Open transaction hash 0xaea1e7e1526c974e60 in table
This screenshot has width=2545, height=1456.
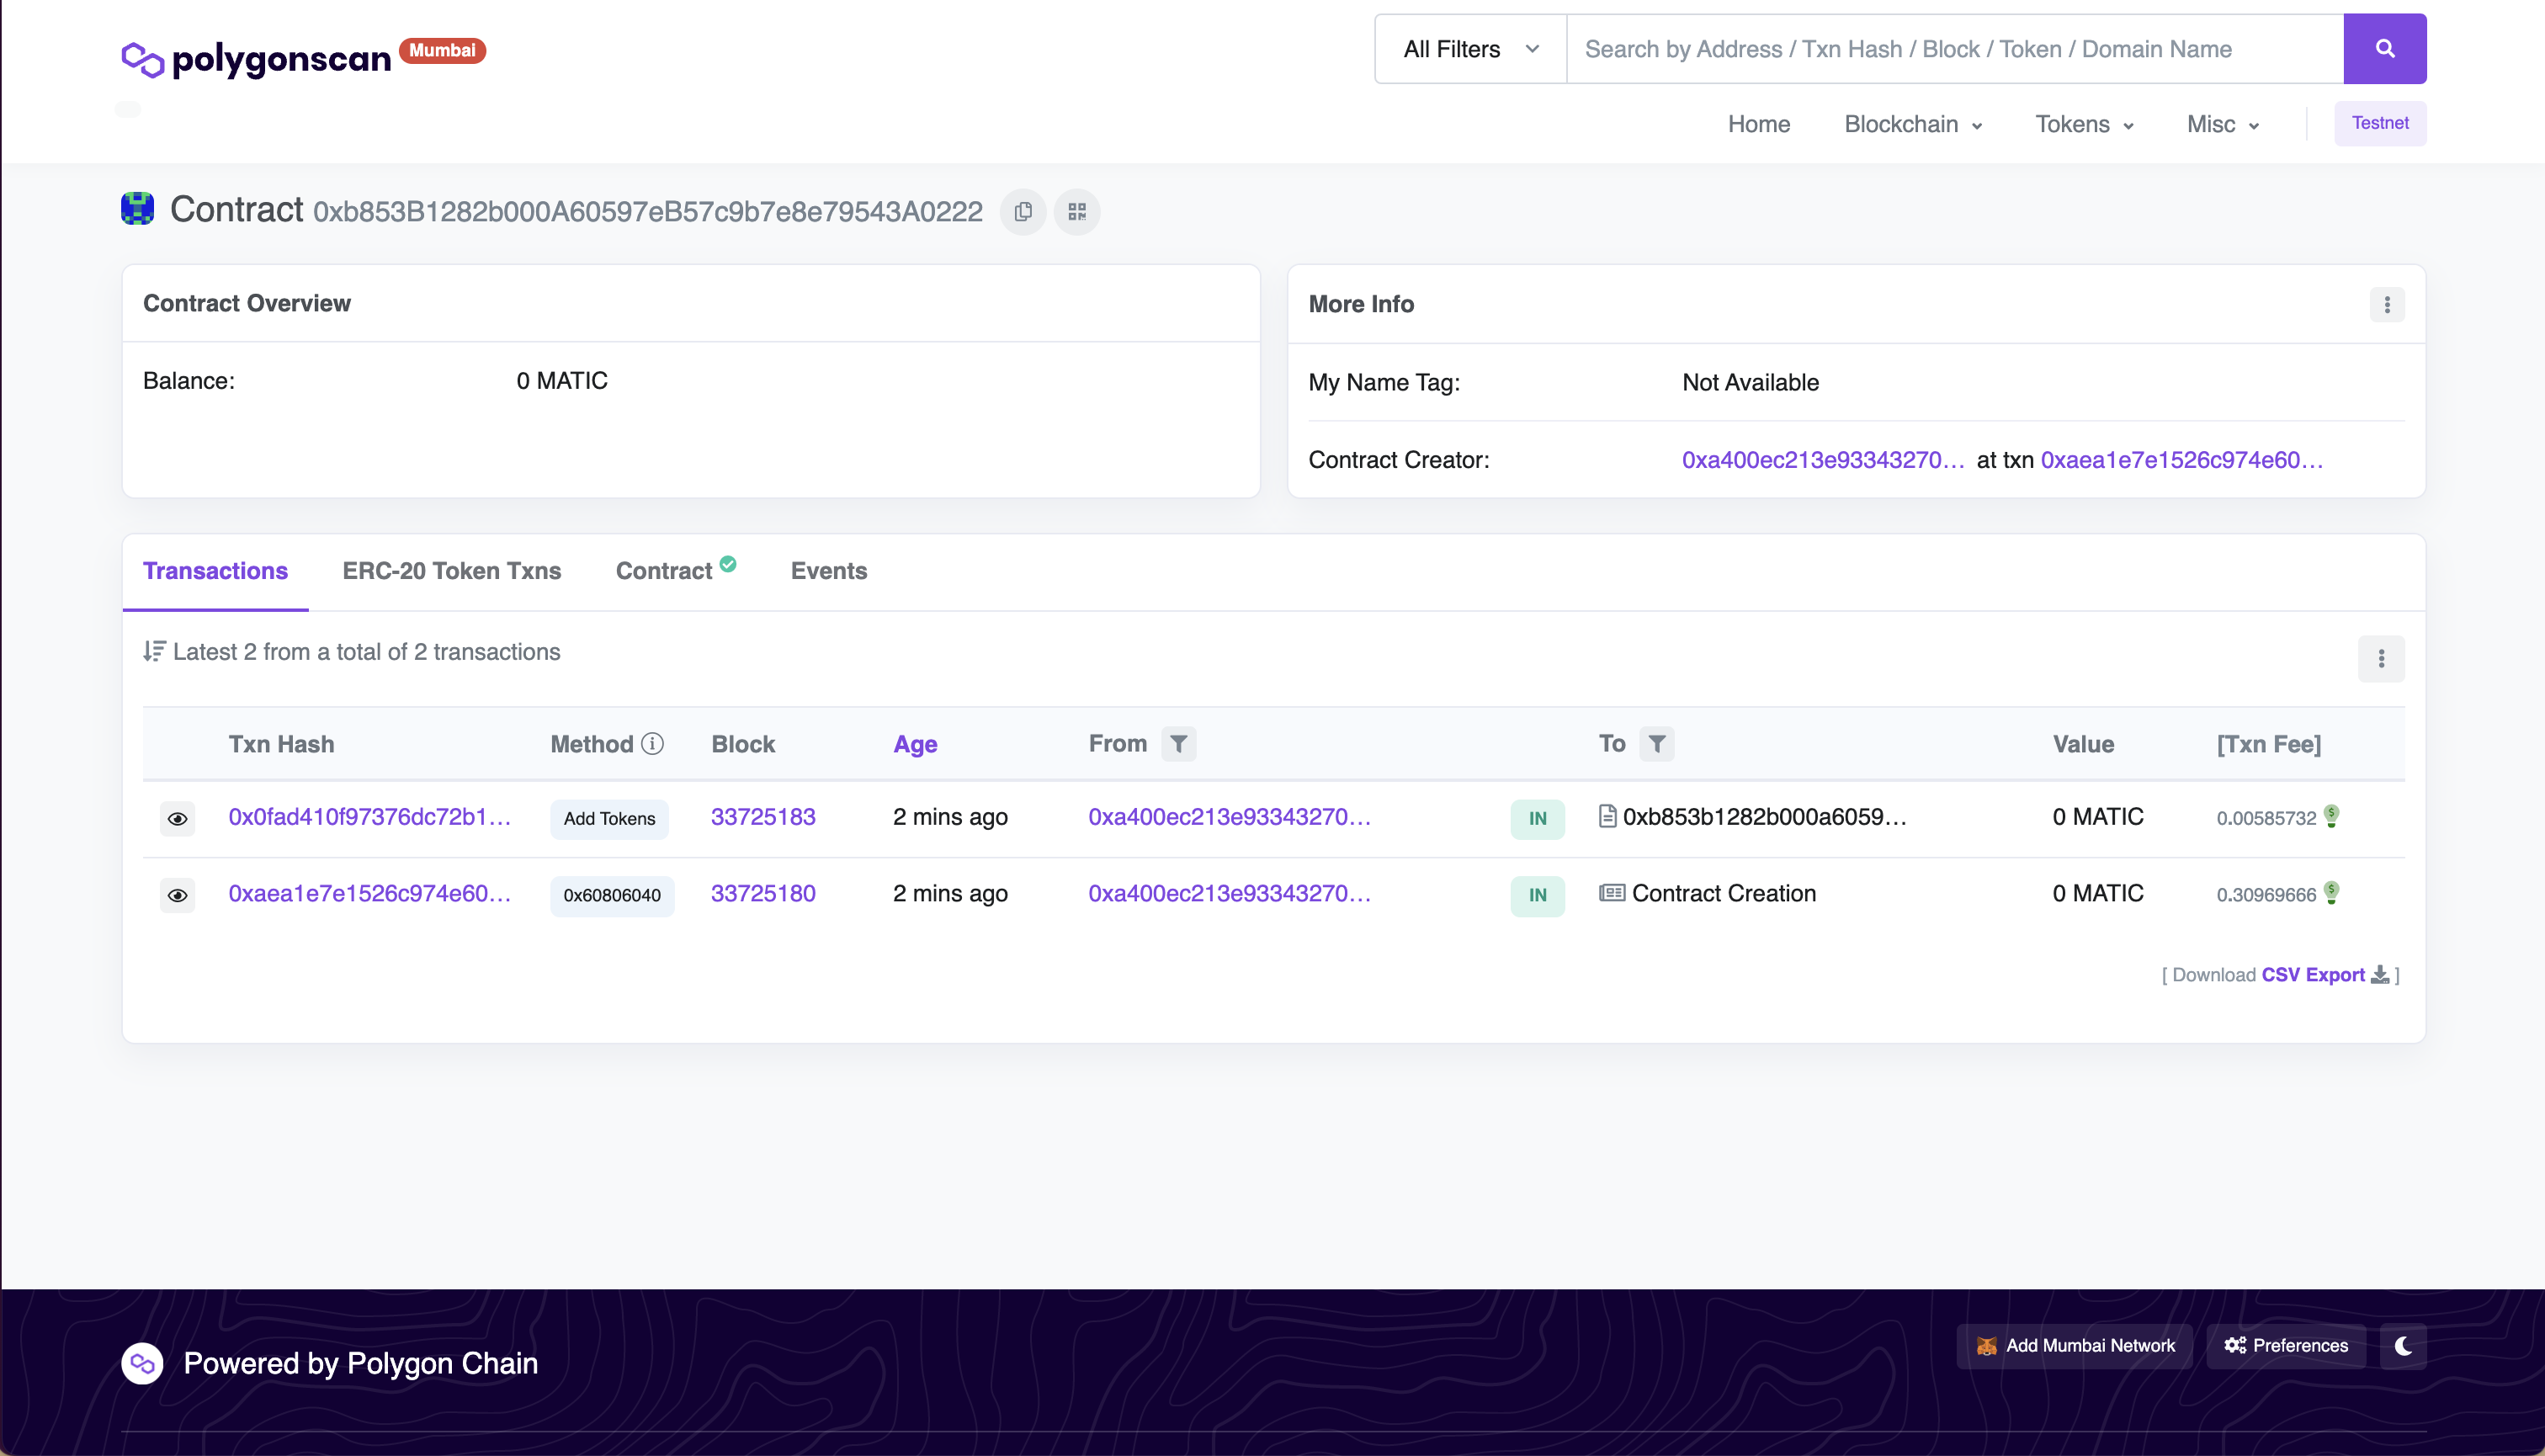tap(369, 894)
